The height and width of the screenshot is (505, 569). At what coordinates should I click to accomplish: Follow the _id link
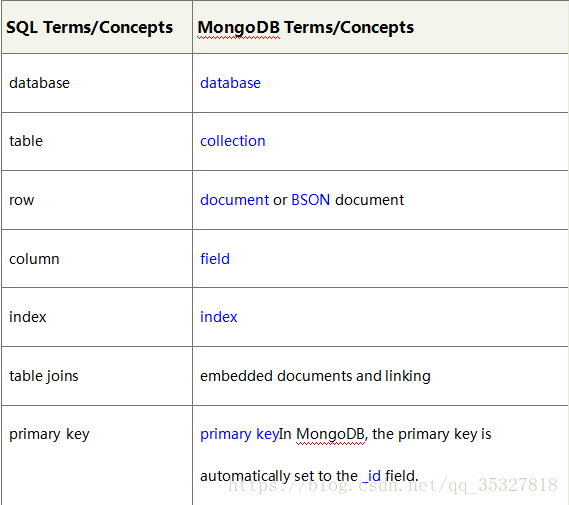pyautogui.click(x=372, y=476)
